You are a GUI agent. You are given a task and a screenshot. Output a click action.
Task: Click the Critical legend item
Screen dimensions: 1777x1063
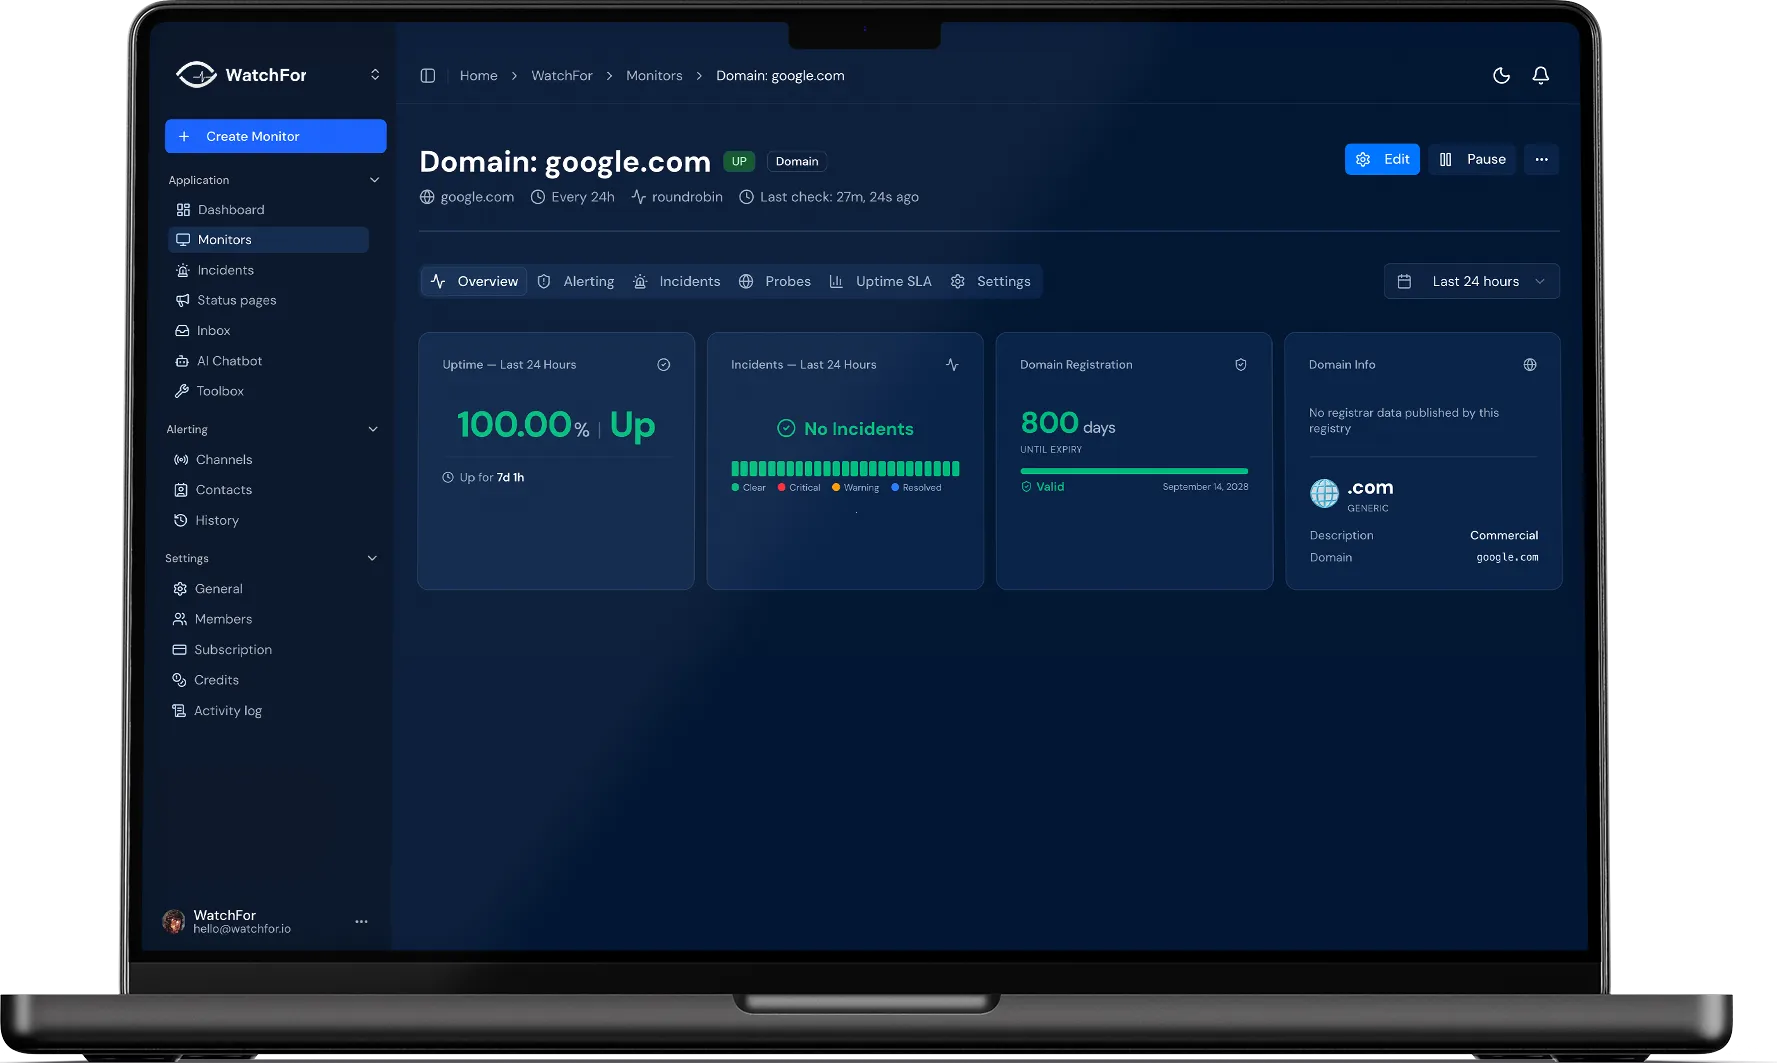pyautogui.click(x=799, y=488)
